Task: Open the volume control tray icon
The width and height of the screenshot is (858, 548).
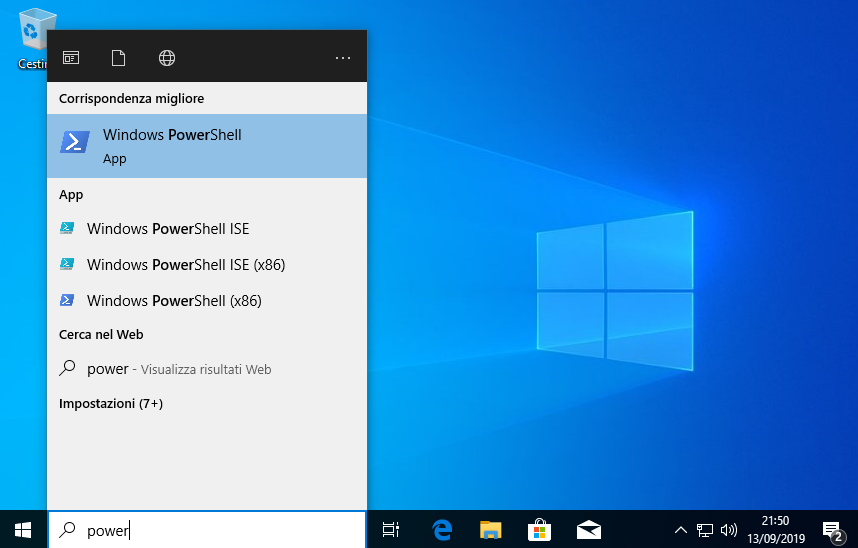Action: (729, 529)
